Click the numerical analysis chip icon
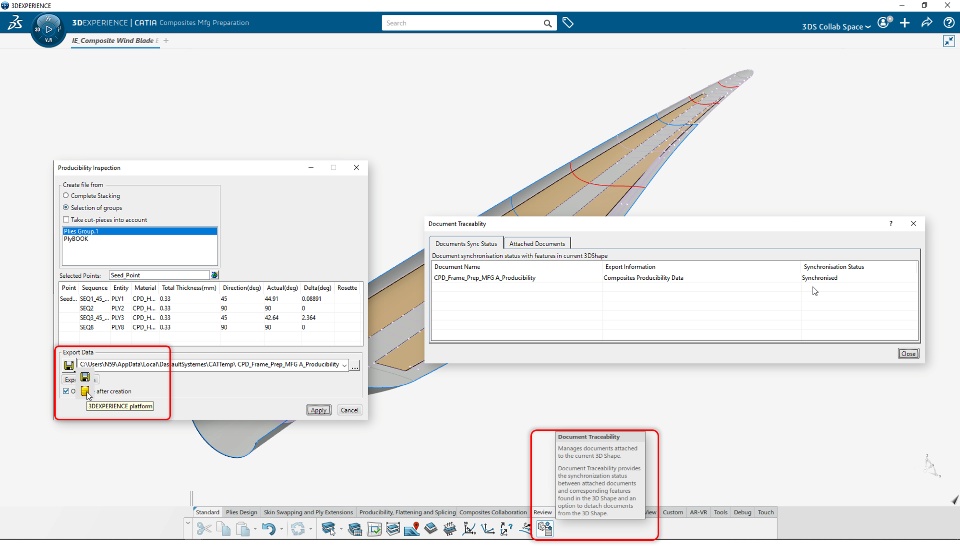Viewport: 960px width, 547px height. (450, 529)
